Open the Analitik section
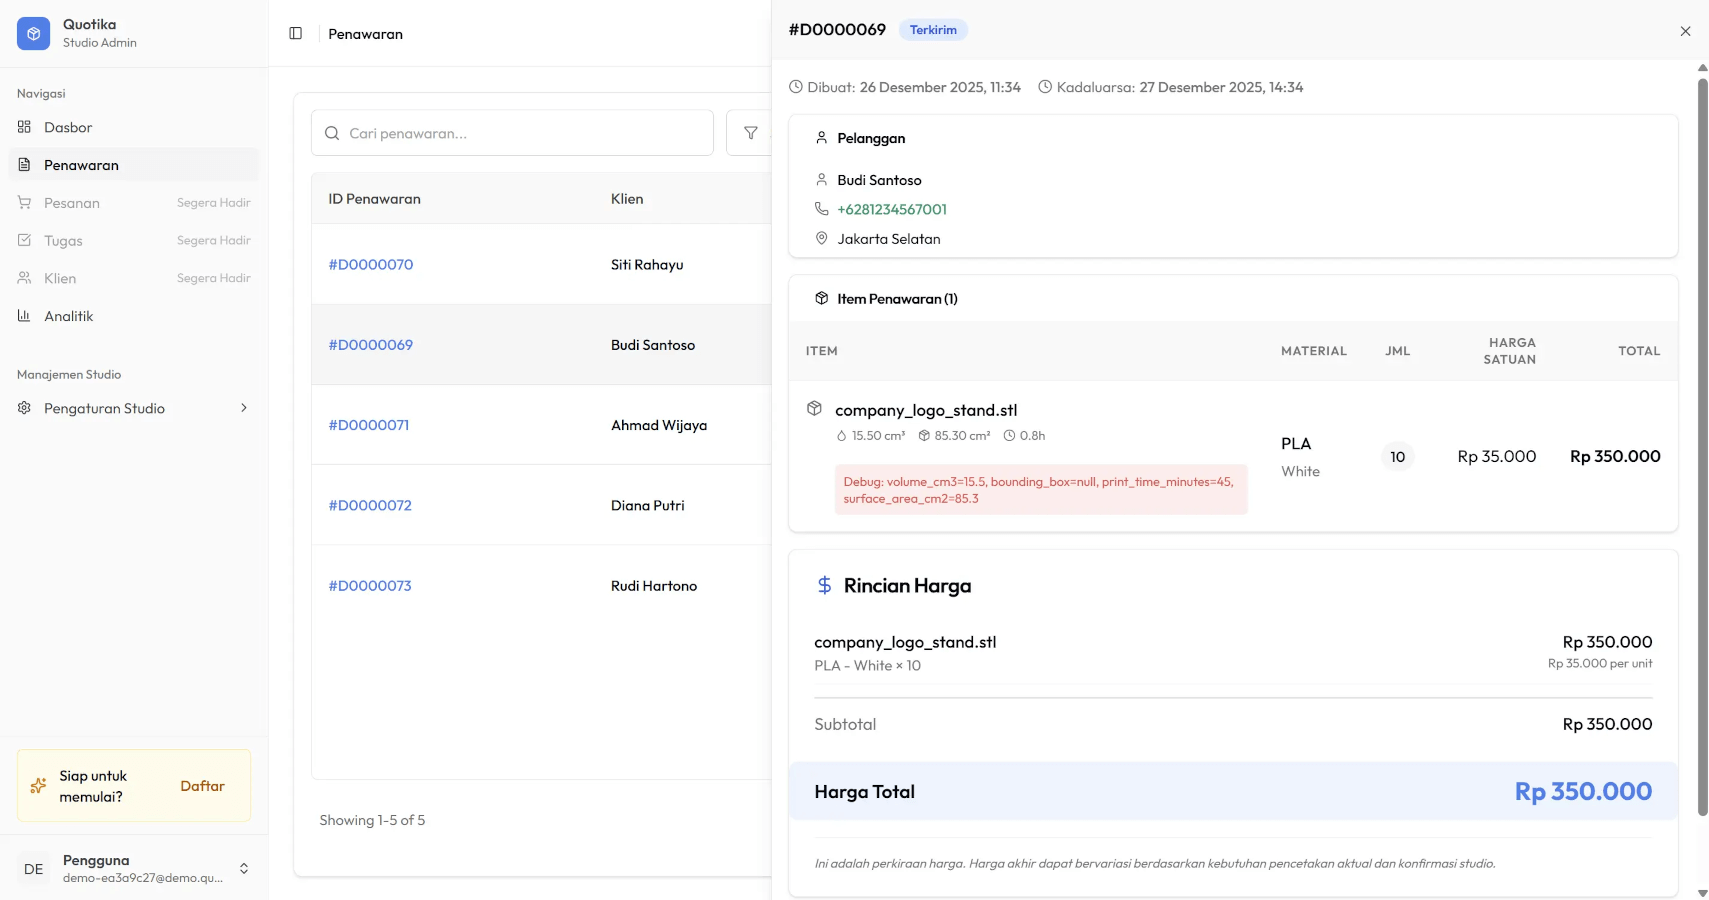Viewport: 1709px width, 900px height. 69,316
